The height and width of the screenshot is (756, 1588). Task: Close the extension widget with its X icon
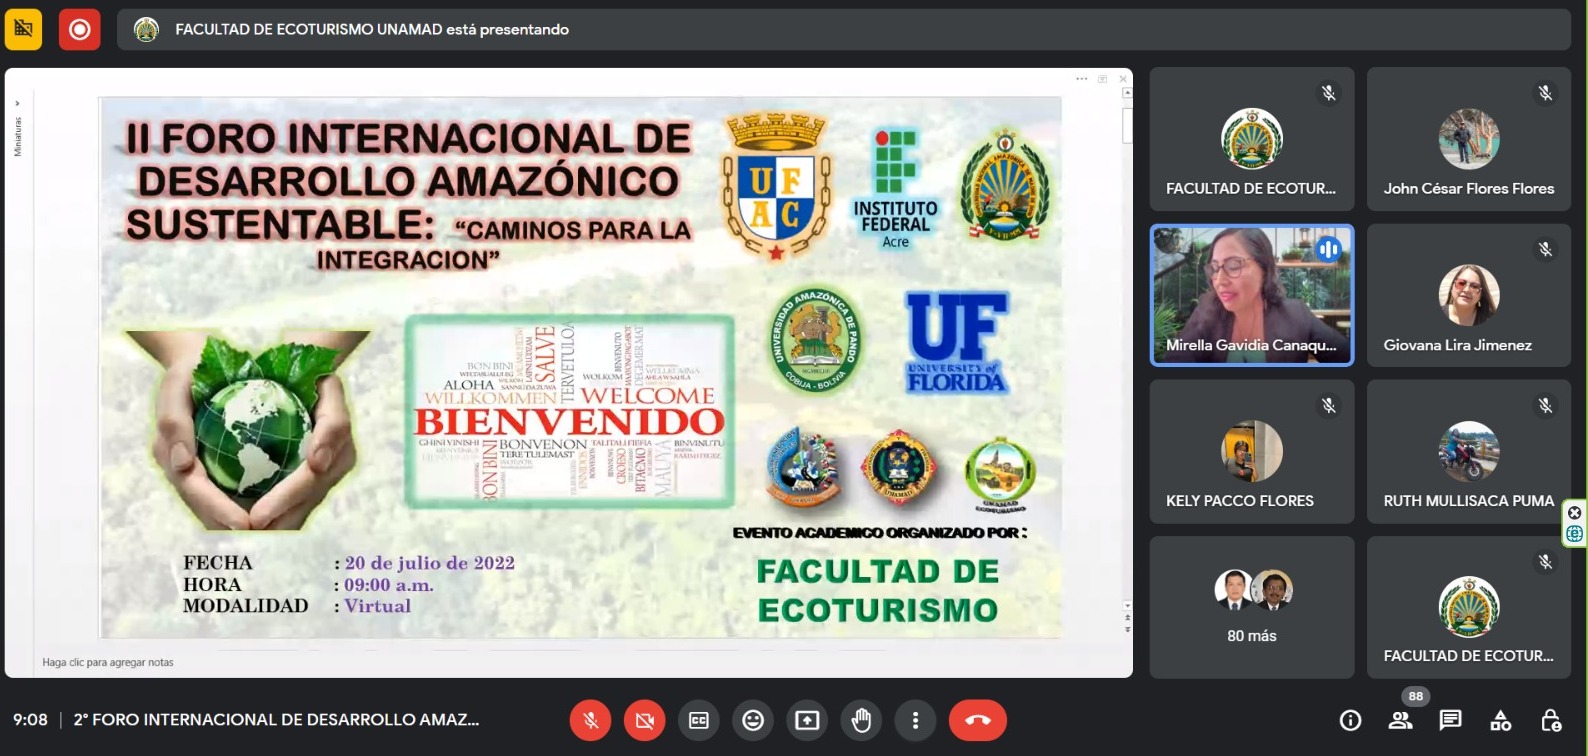coord(1574,513)
